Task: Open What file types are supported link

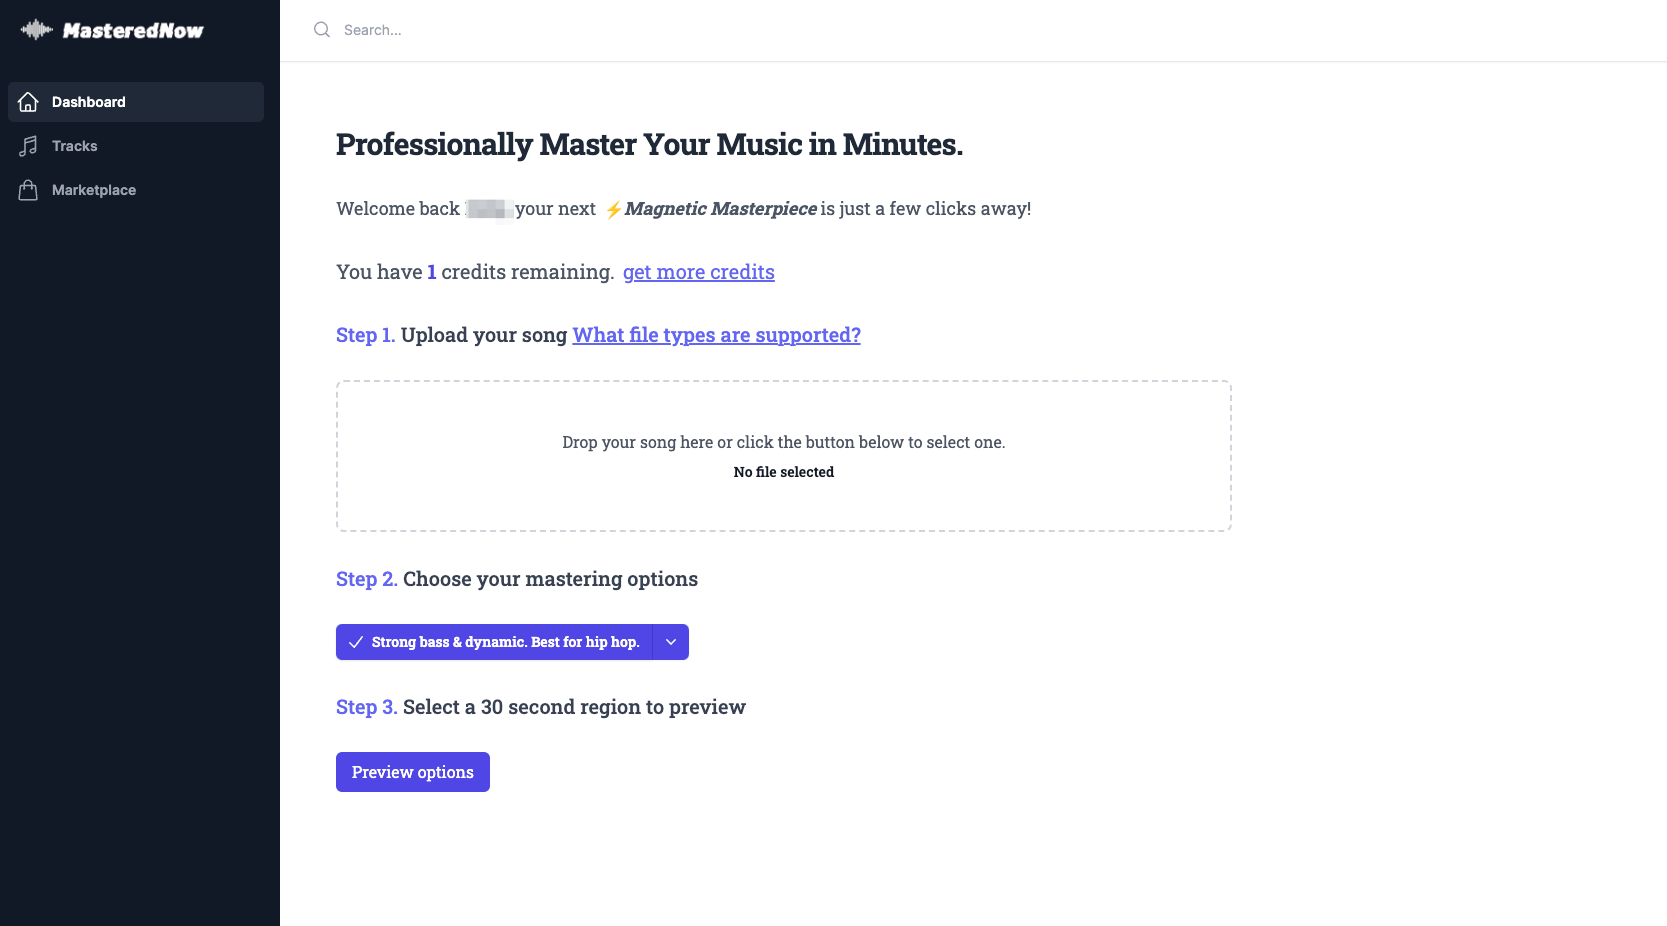Action: coord(716,335)
